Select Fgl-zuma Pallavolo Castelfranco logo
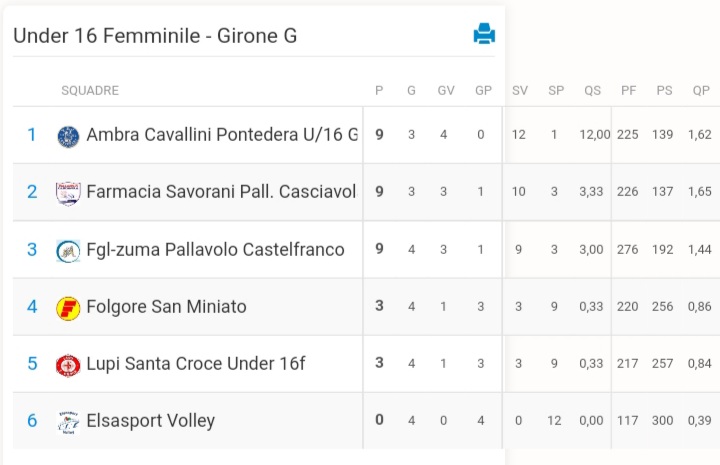 pyautogui.click(x=68, y=251)
